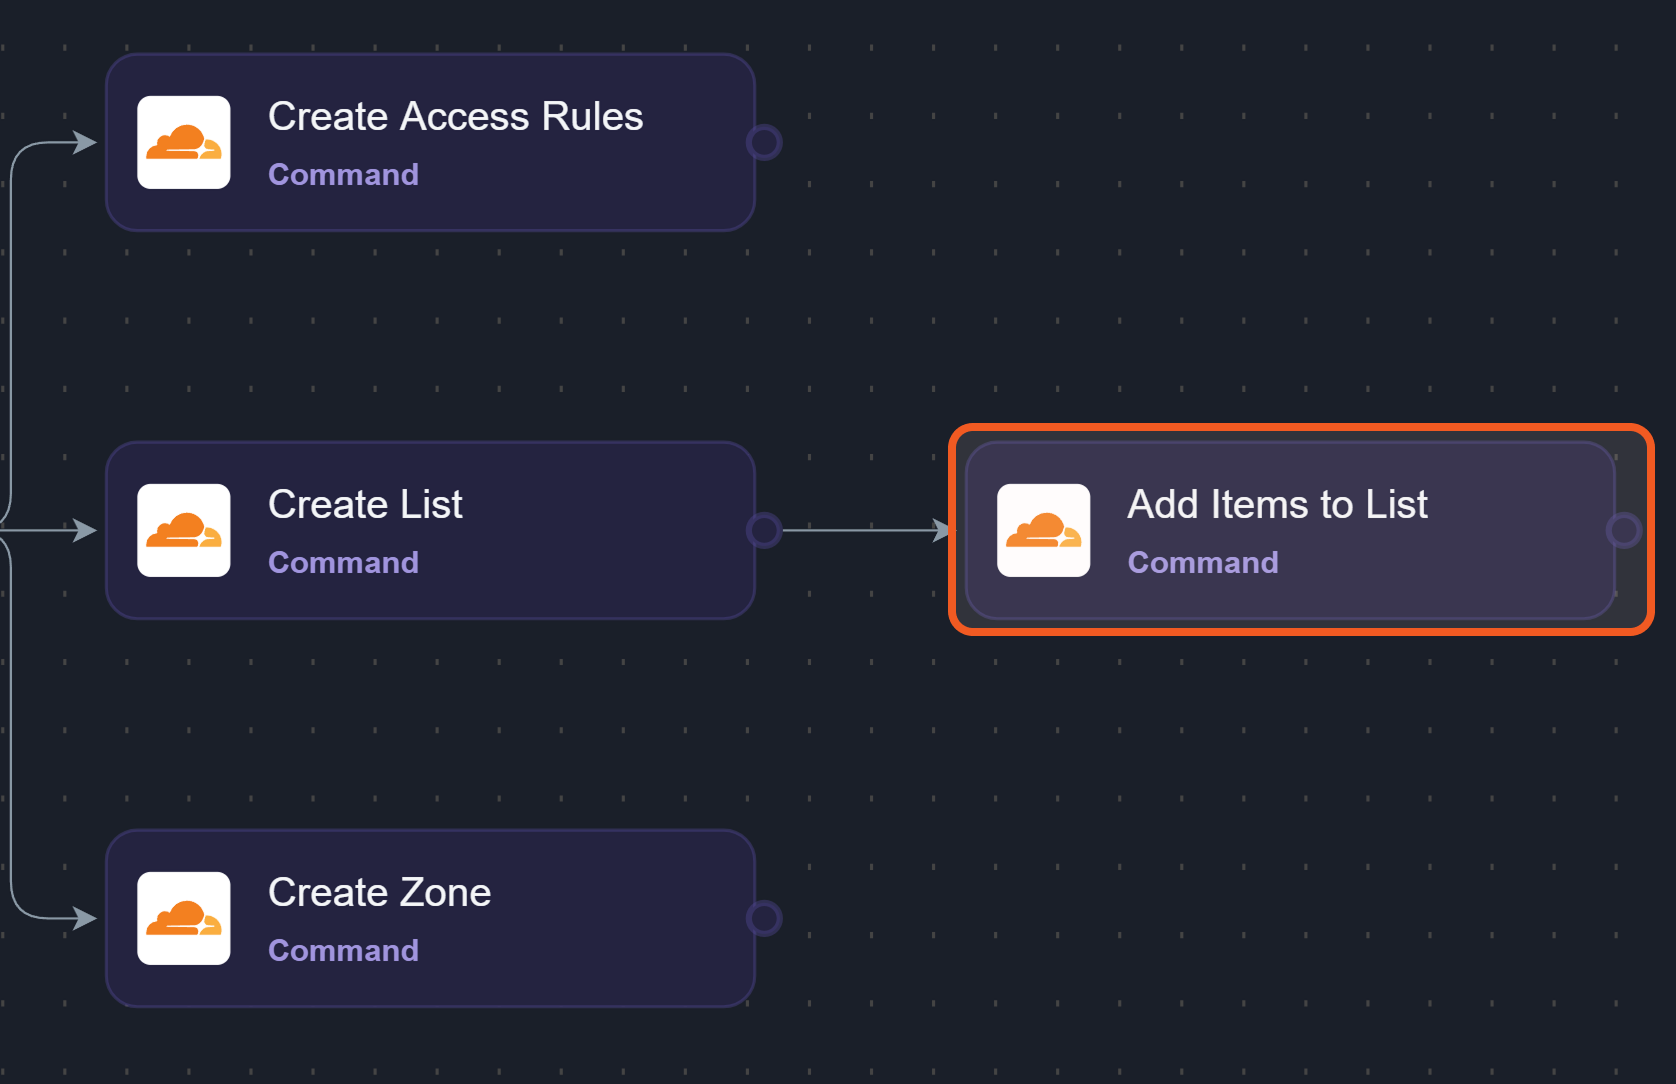1676x1084 pixels.
Task: Select the Create List node title
Action: pos(365,504)
